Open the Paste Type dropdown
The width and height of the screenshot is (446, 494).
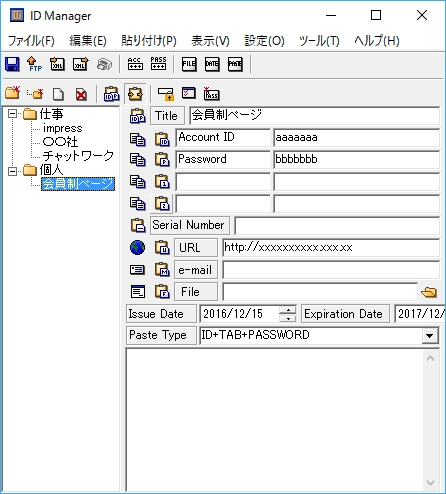430,335
